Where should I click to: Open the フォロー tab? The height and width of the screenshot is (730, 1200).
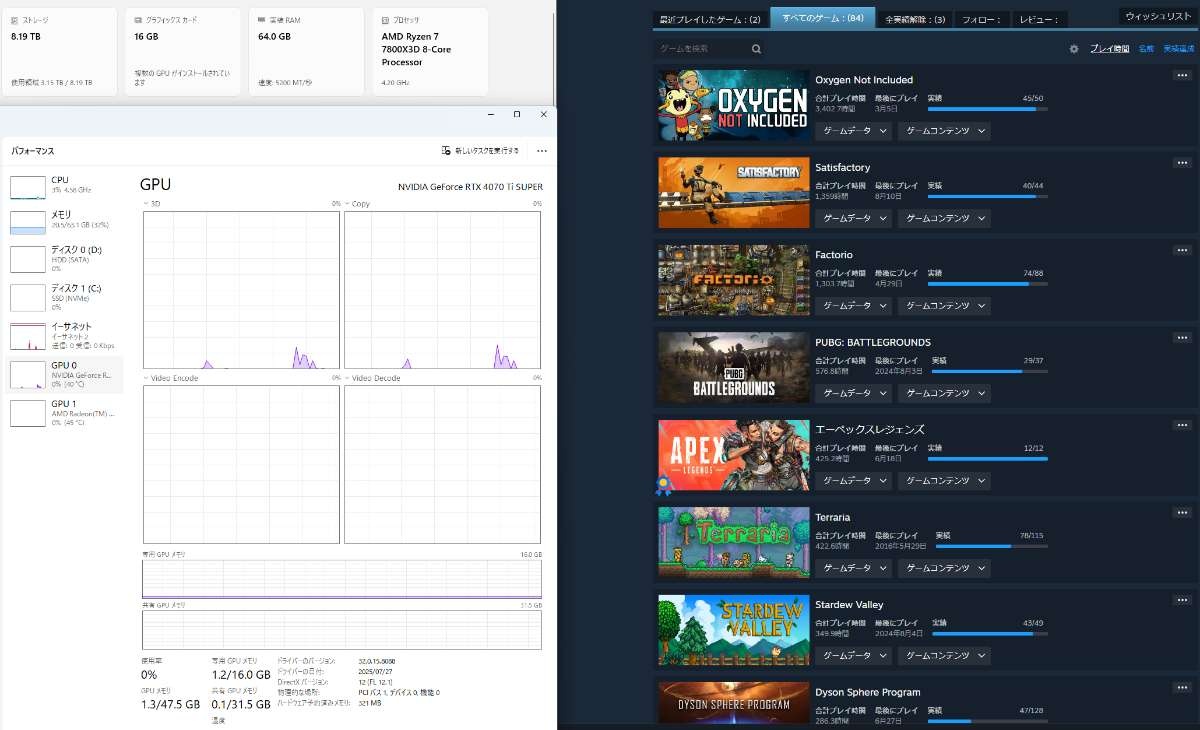(982, 19)
